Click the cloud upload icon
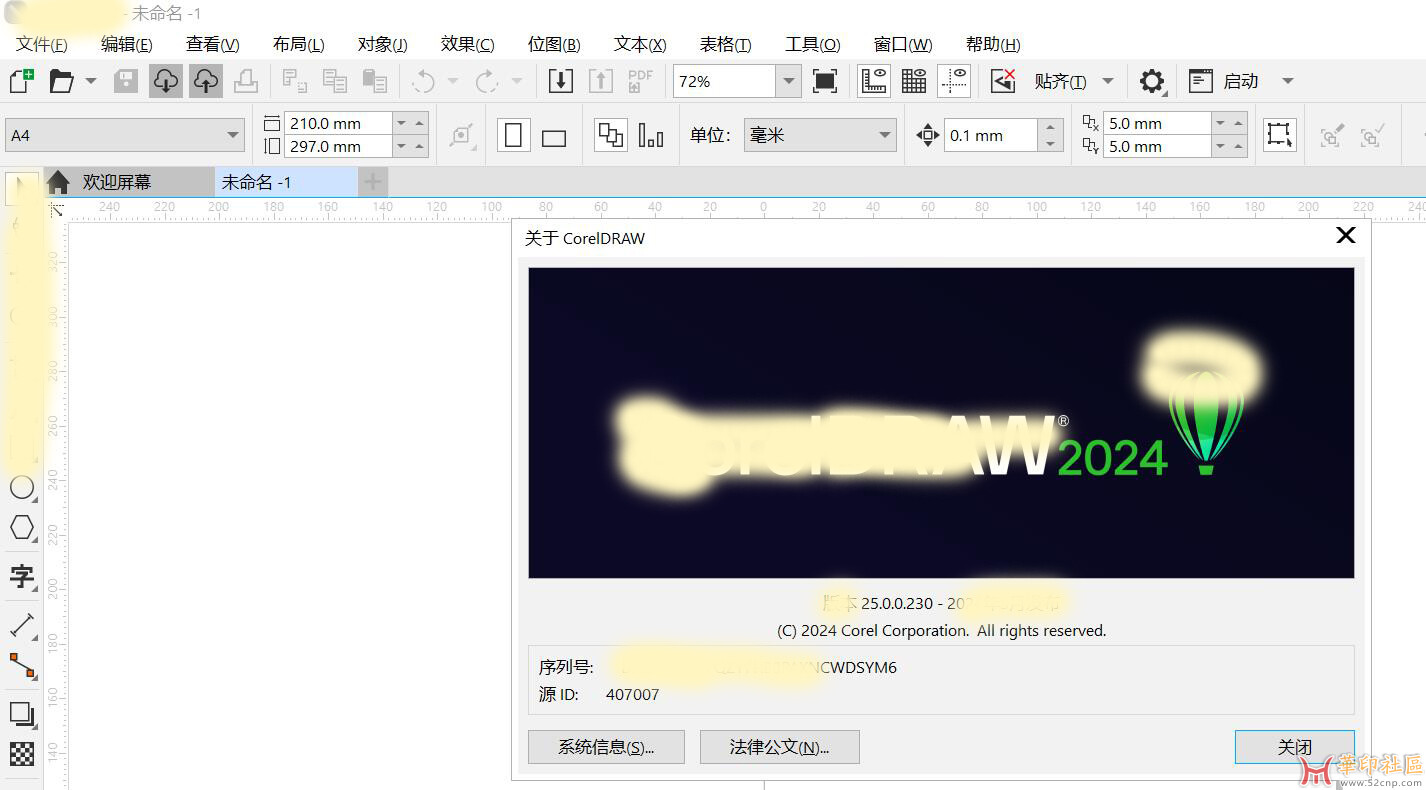Viewport: 1426px width, 790px height. [206, 81]
